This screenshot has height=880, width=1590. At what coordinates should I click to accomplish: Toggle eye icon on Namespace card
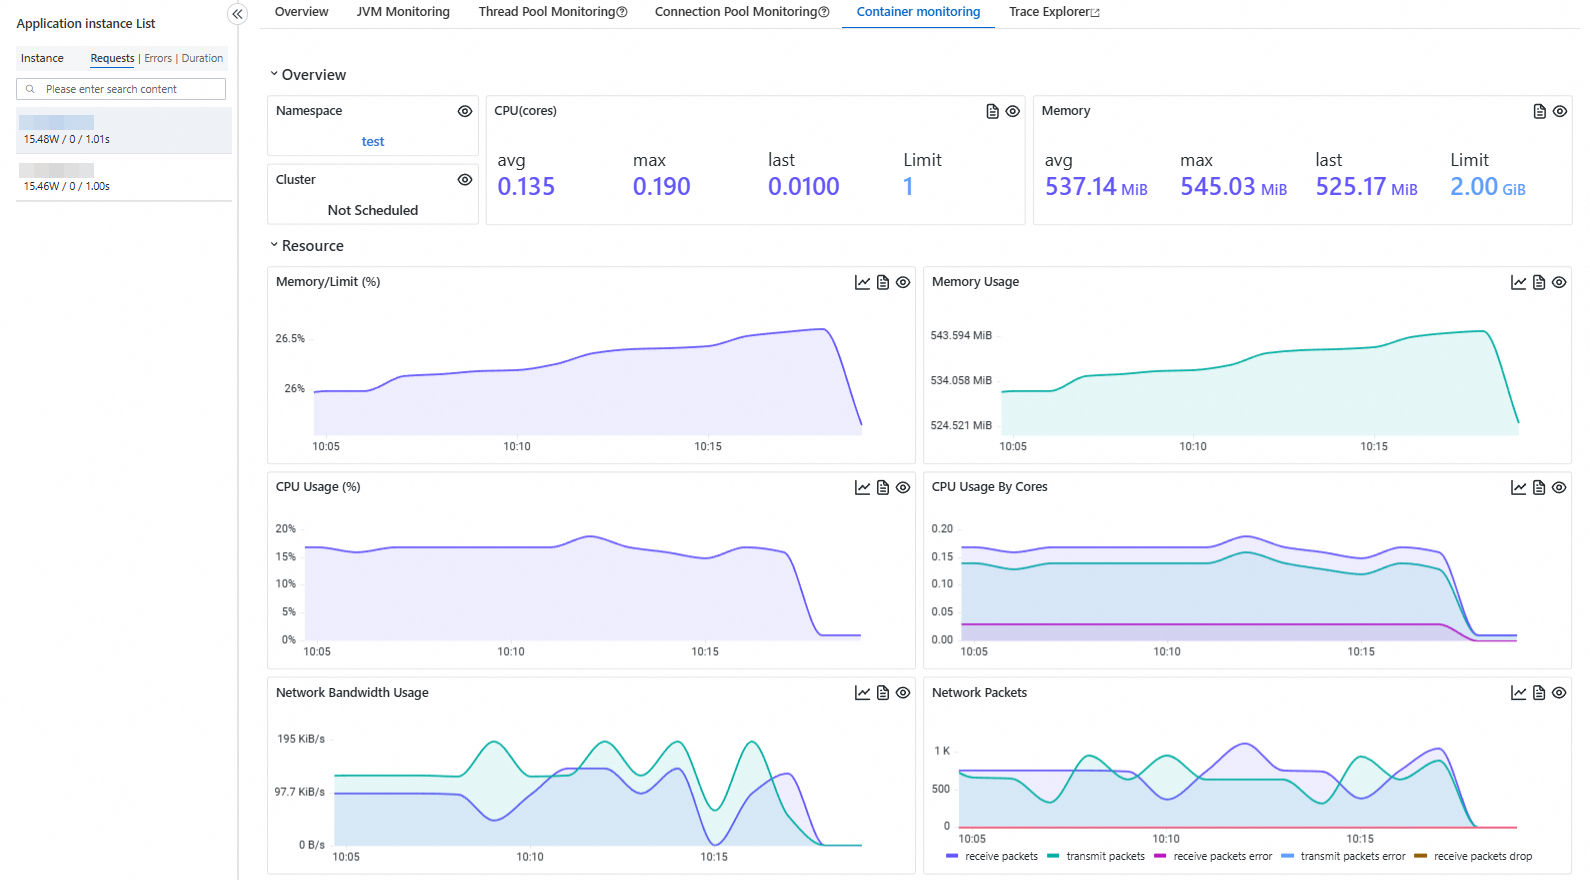coord(465,112)
